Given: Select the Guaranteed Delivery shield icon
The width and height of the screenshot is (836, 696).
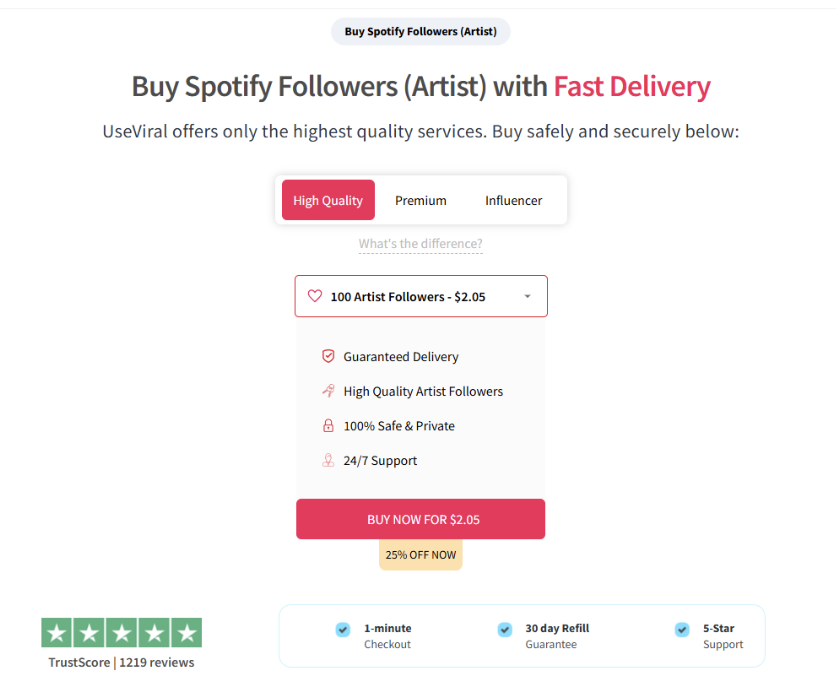Looking at the screenshot, I should point(328,355).
